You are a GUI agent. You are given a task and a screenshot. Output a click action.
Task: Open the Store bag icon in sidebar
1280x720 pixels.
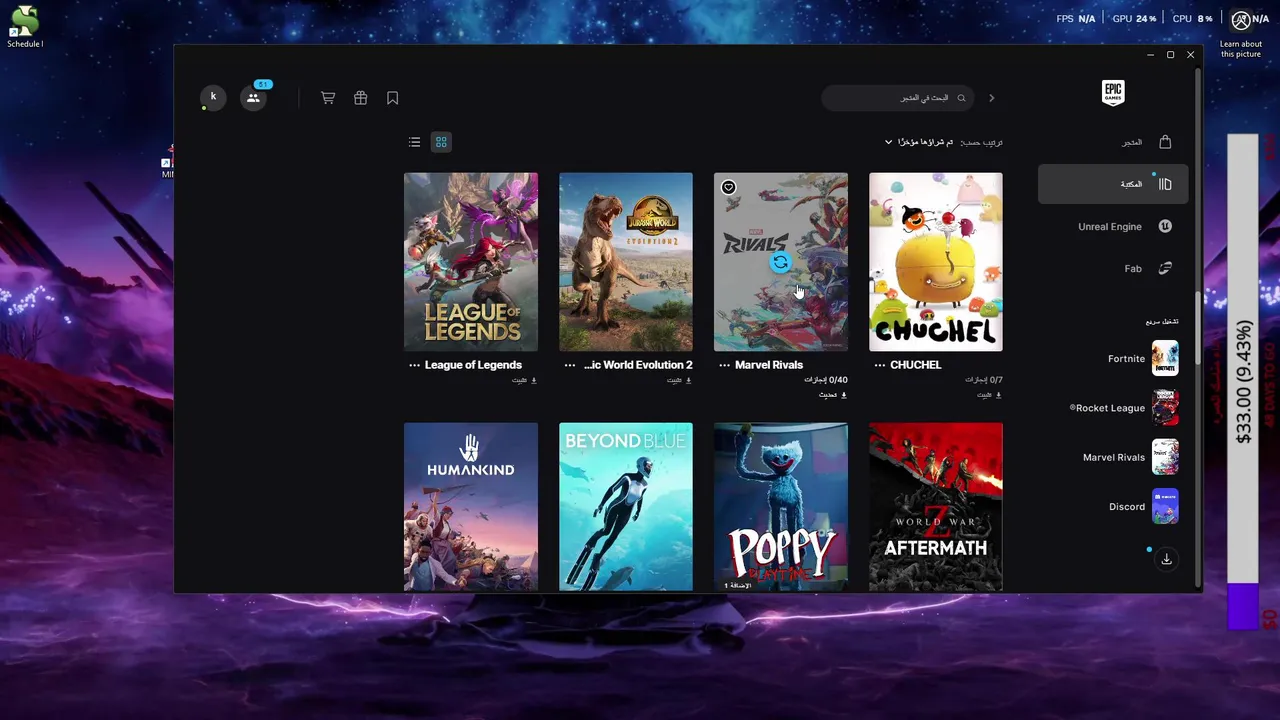(x=1165, y=142)
